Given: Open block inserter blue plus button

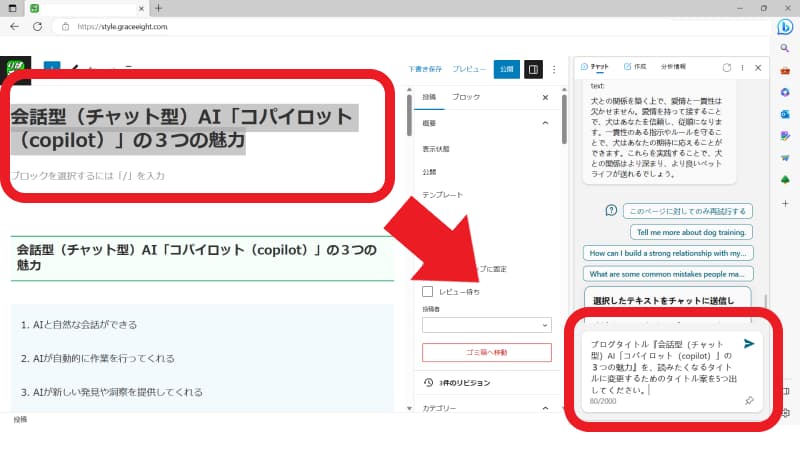Looking at the screenshot, I should tap(52, 67).
